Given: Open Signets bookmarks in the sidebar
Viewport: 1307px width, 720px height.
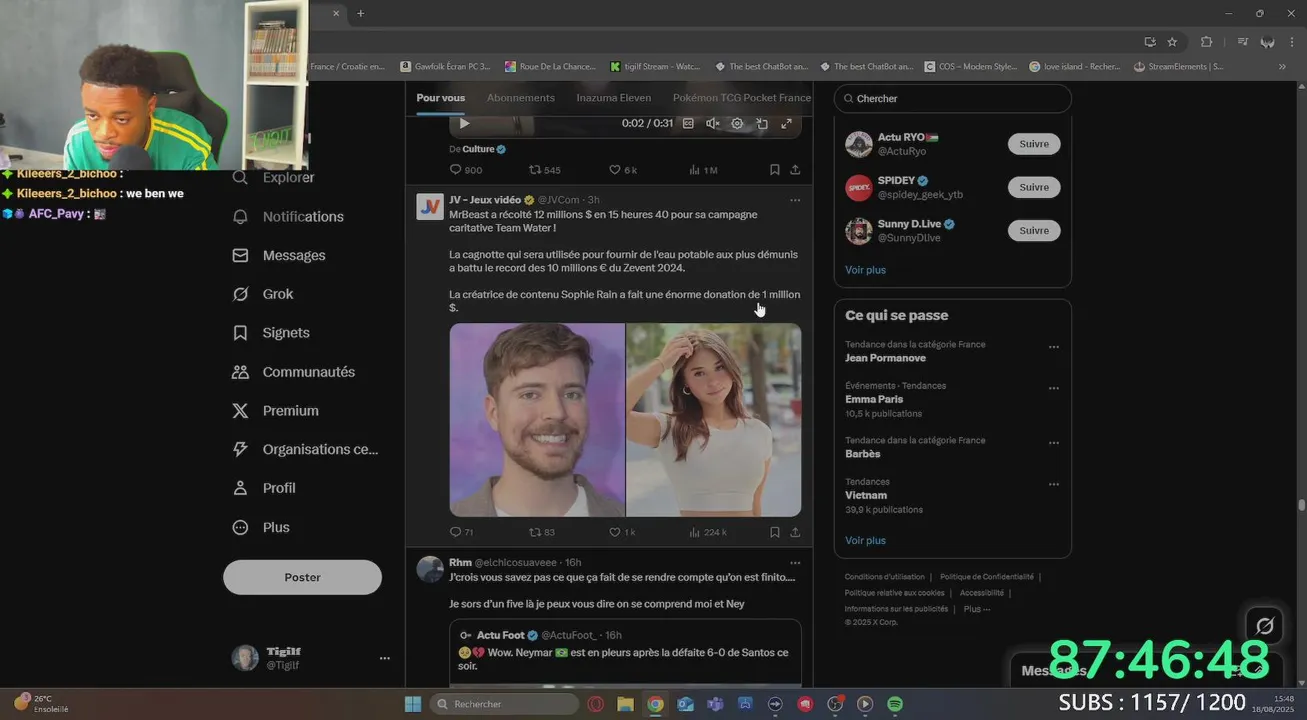Looking at the screenshot, I should [271, 333].
